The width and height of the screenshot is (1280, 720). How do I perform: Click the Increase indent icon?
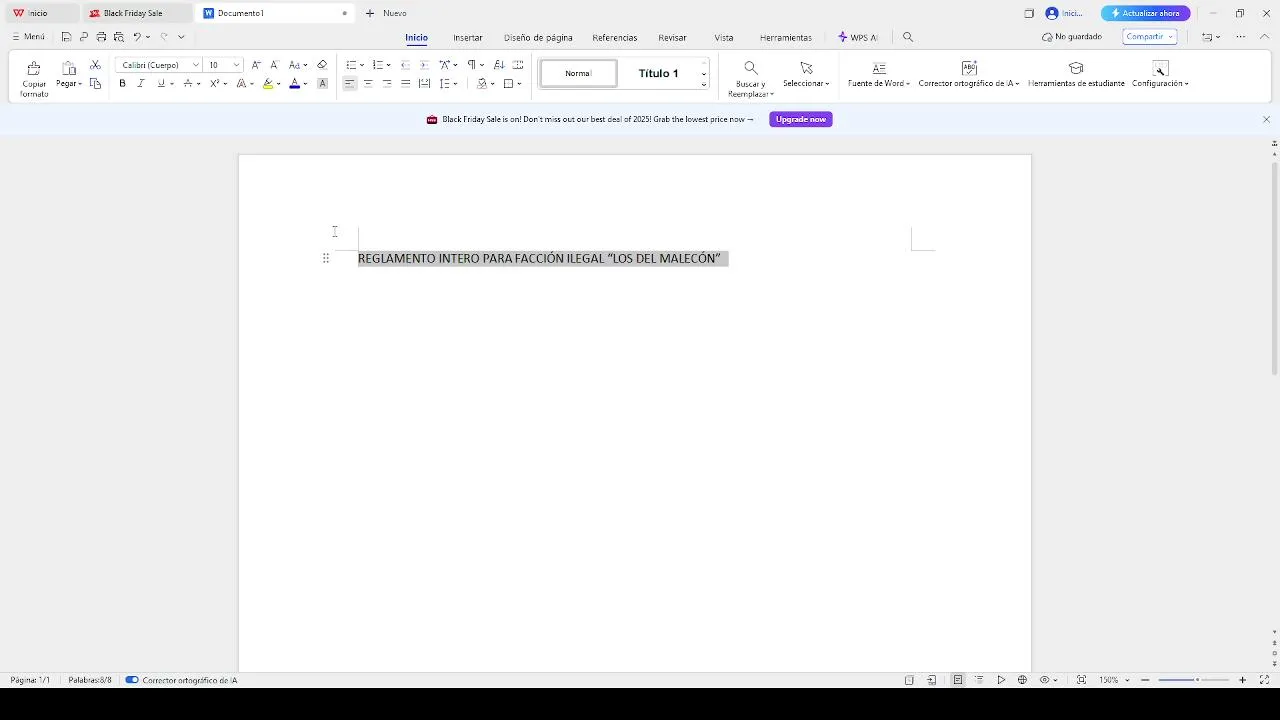click(424, 65)
